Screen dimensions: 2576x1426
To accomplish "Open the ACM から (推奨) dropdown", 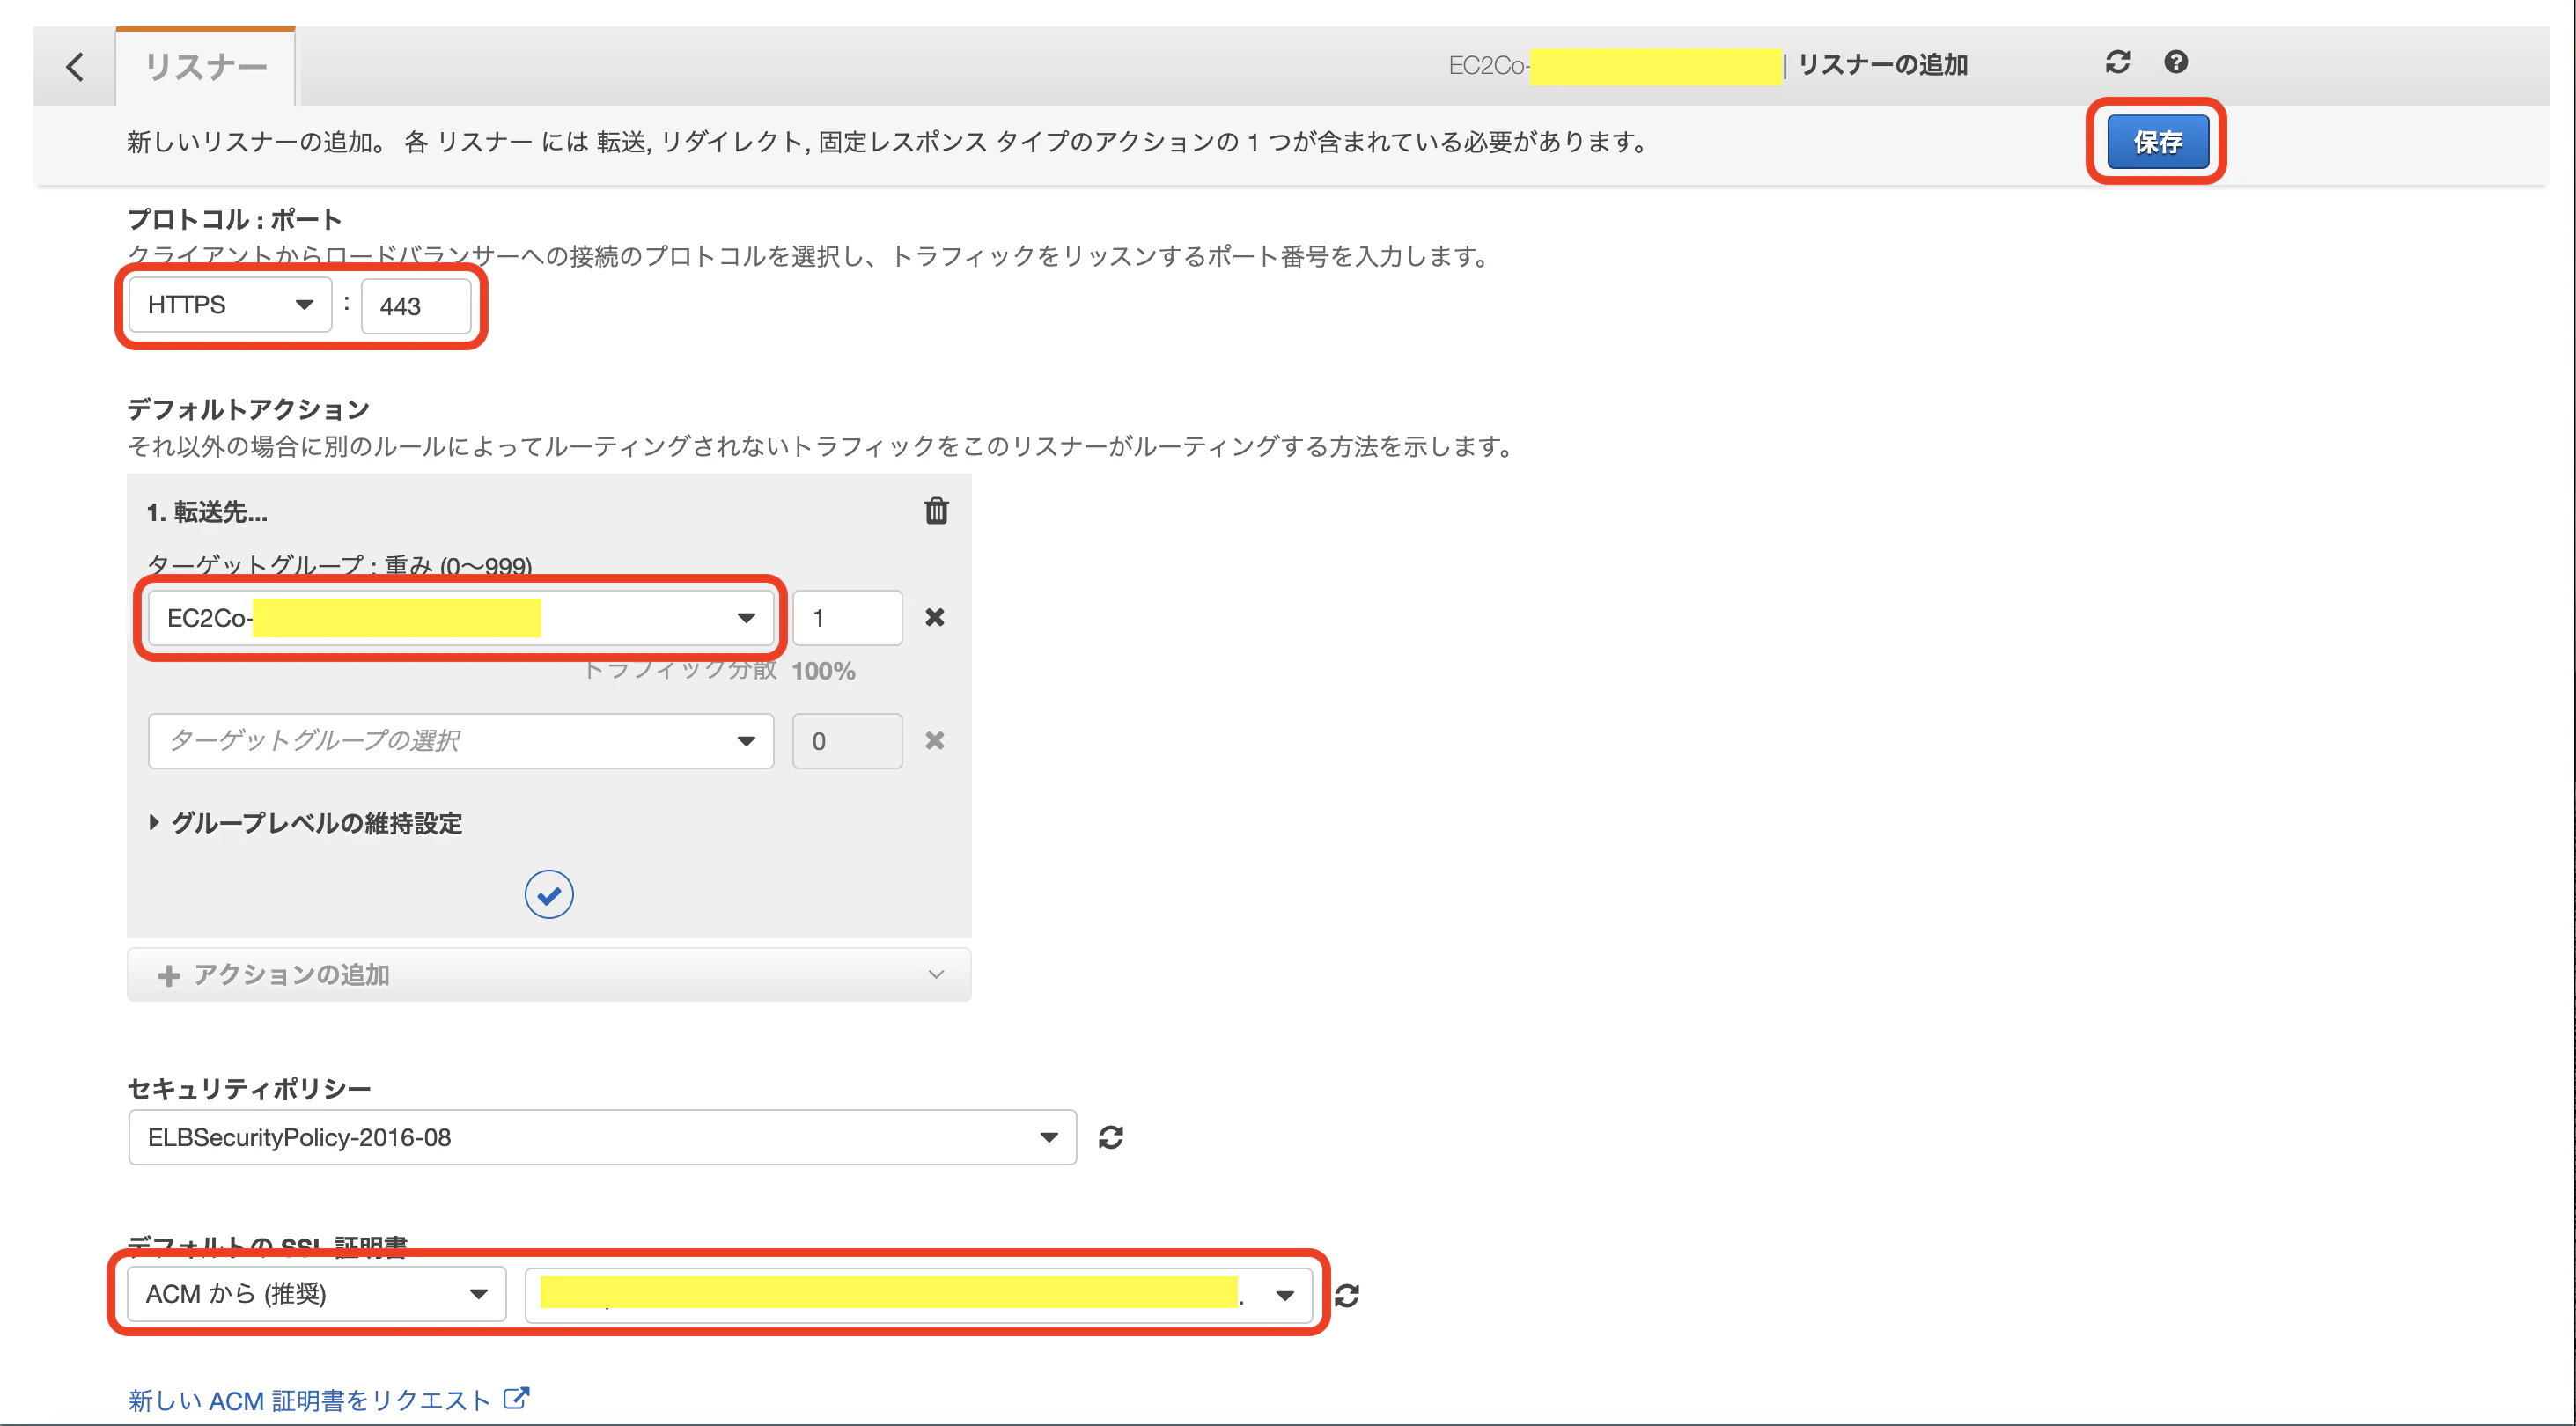I will coord(316,1294).
